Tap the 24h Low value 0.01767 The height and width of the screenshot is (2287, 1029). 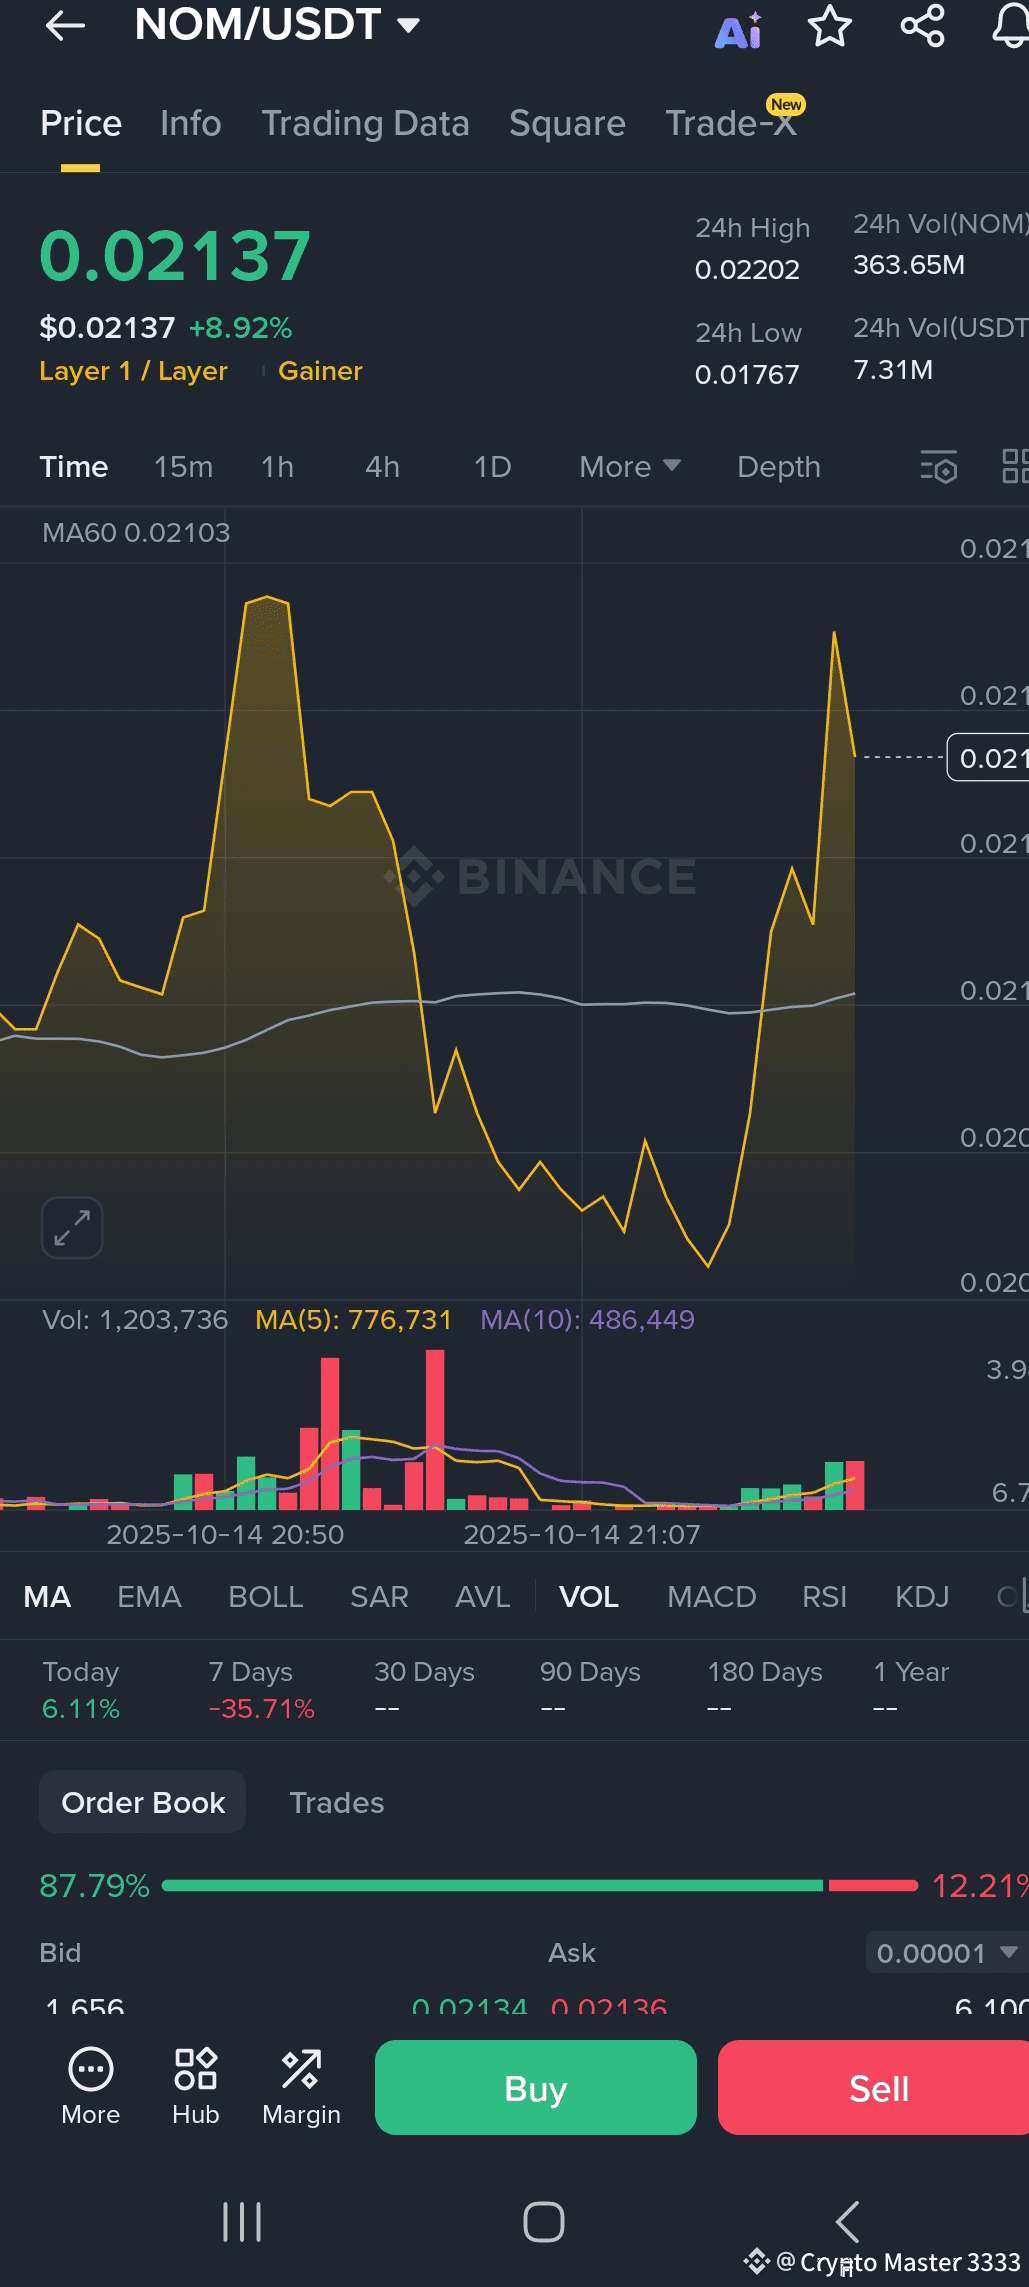tap(747, 375)
